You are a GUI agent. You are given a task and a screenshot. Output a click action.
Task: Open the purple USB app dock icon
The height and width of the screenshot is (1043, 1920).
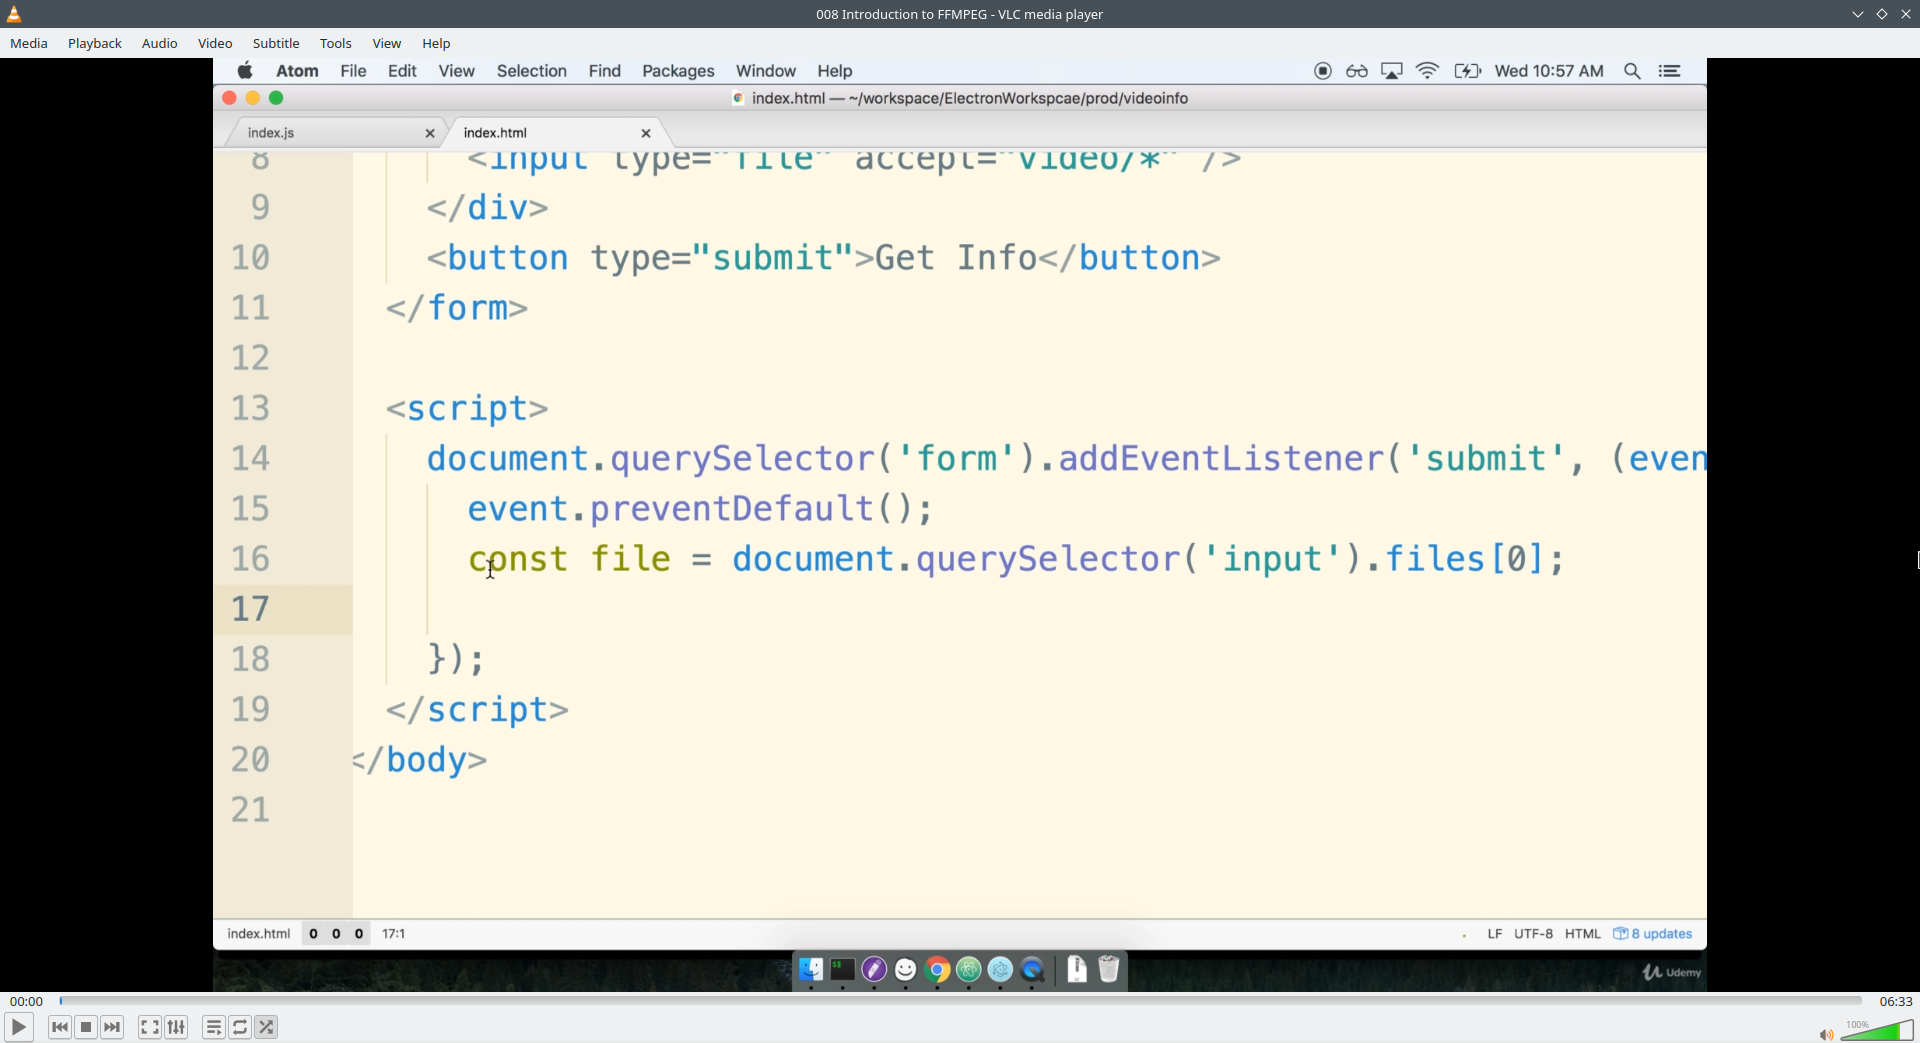click(x=874, y=969)
